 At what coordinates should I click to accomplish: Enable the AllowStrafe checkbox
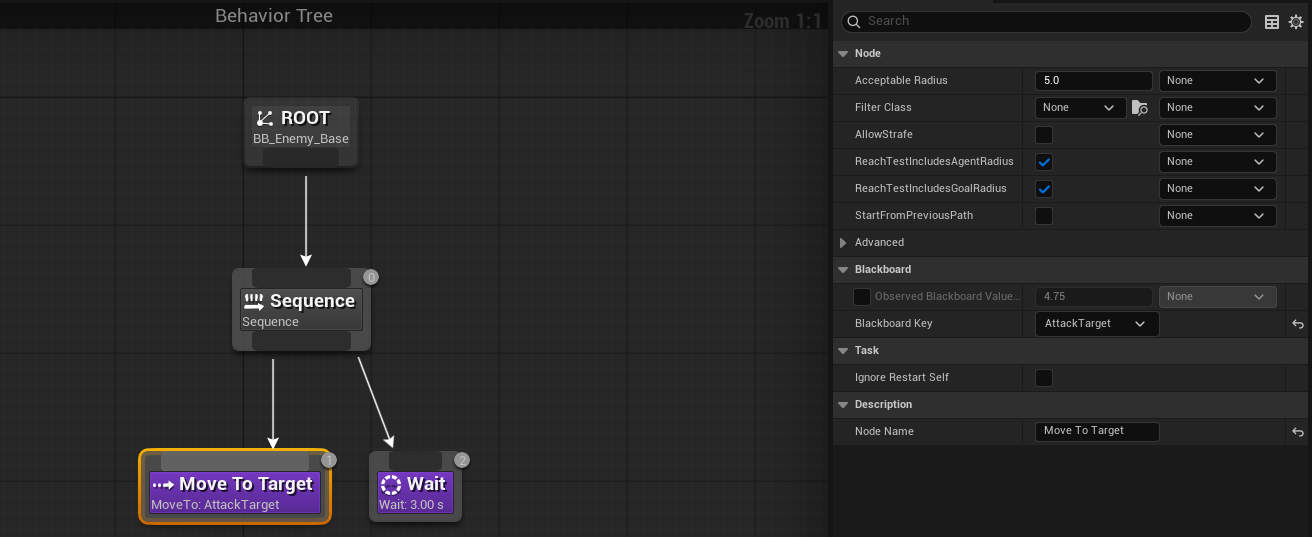point(1044,134)
